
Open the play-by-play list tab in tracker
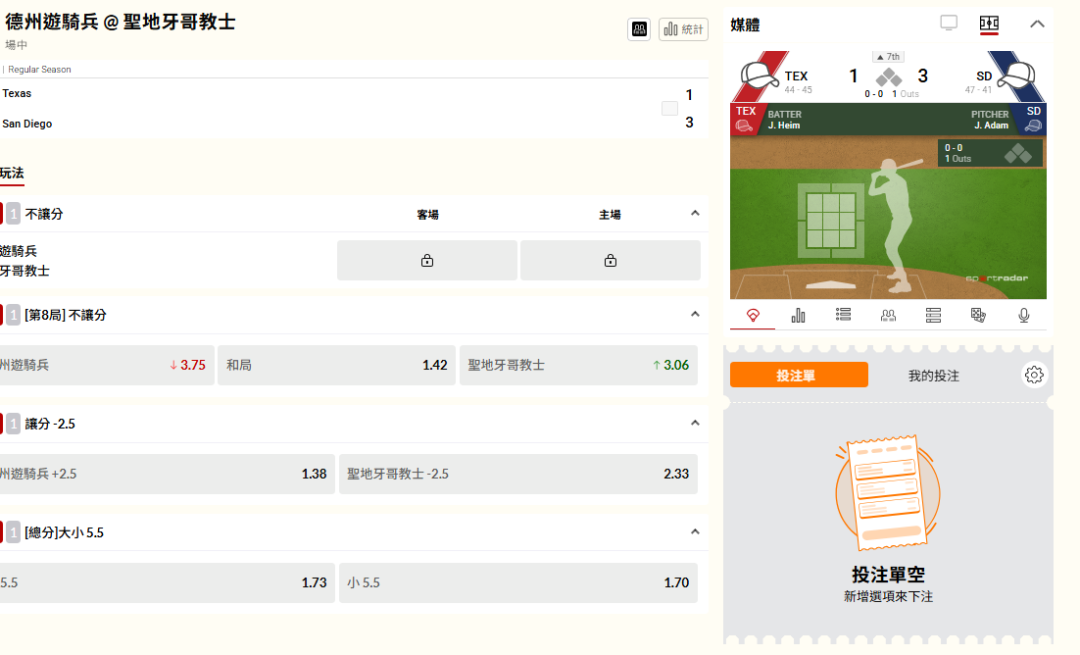coord(843,315)
